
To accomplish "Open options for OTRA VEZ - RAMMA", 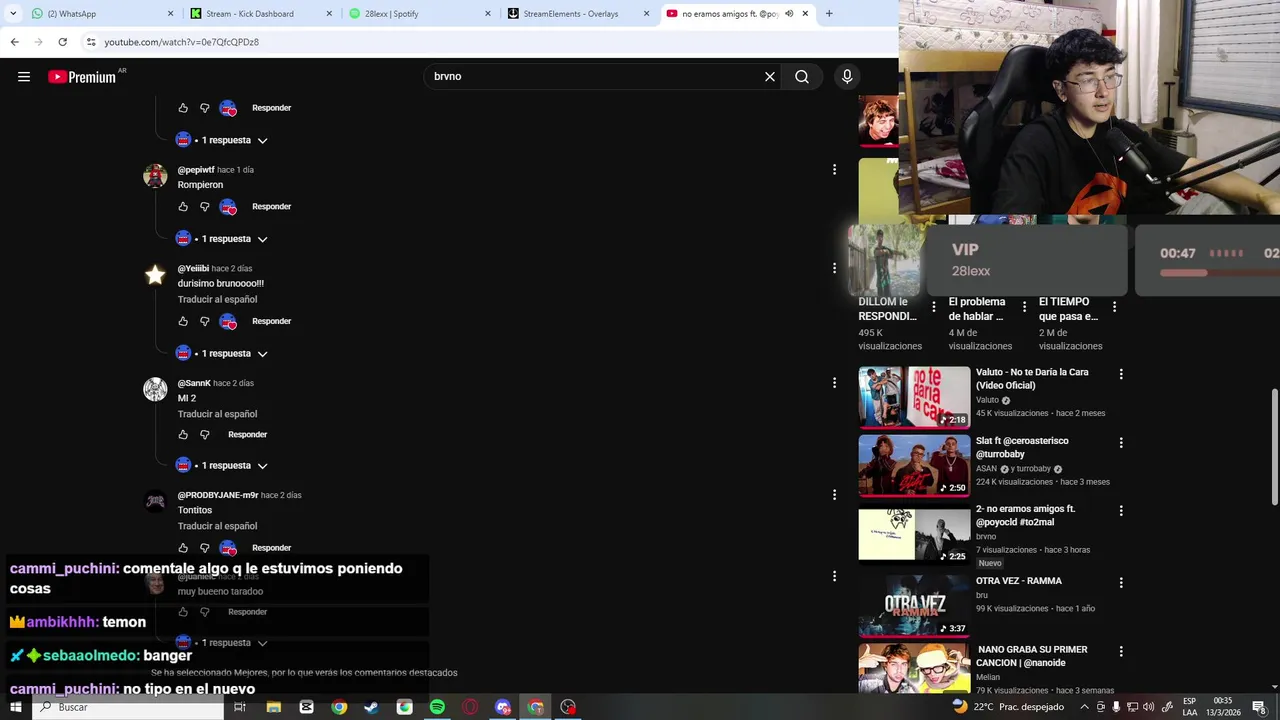I will click(1121, 582).
